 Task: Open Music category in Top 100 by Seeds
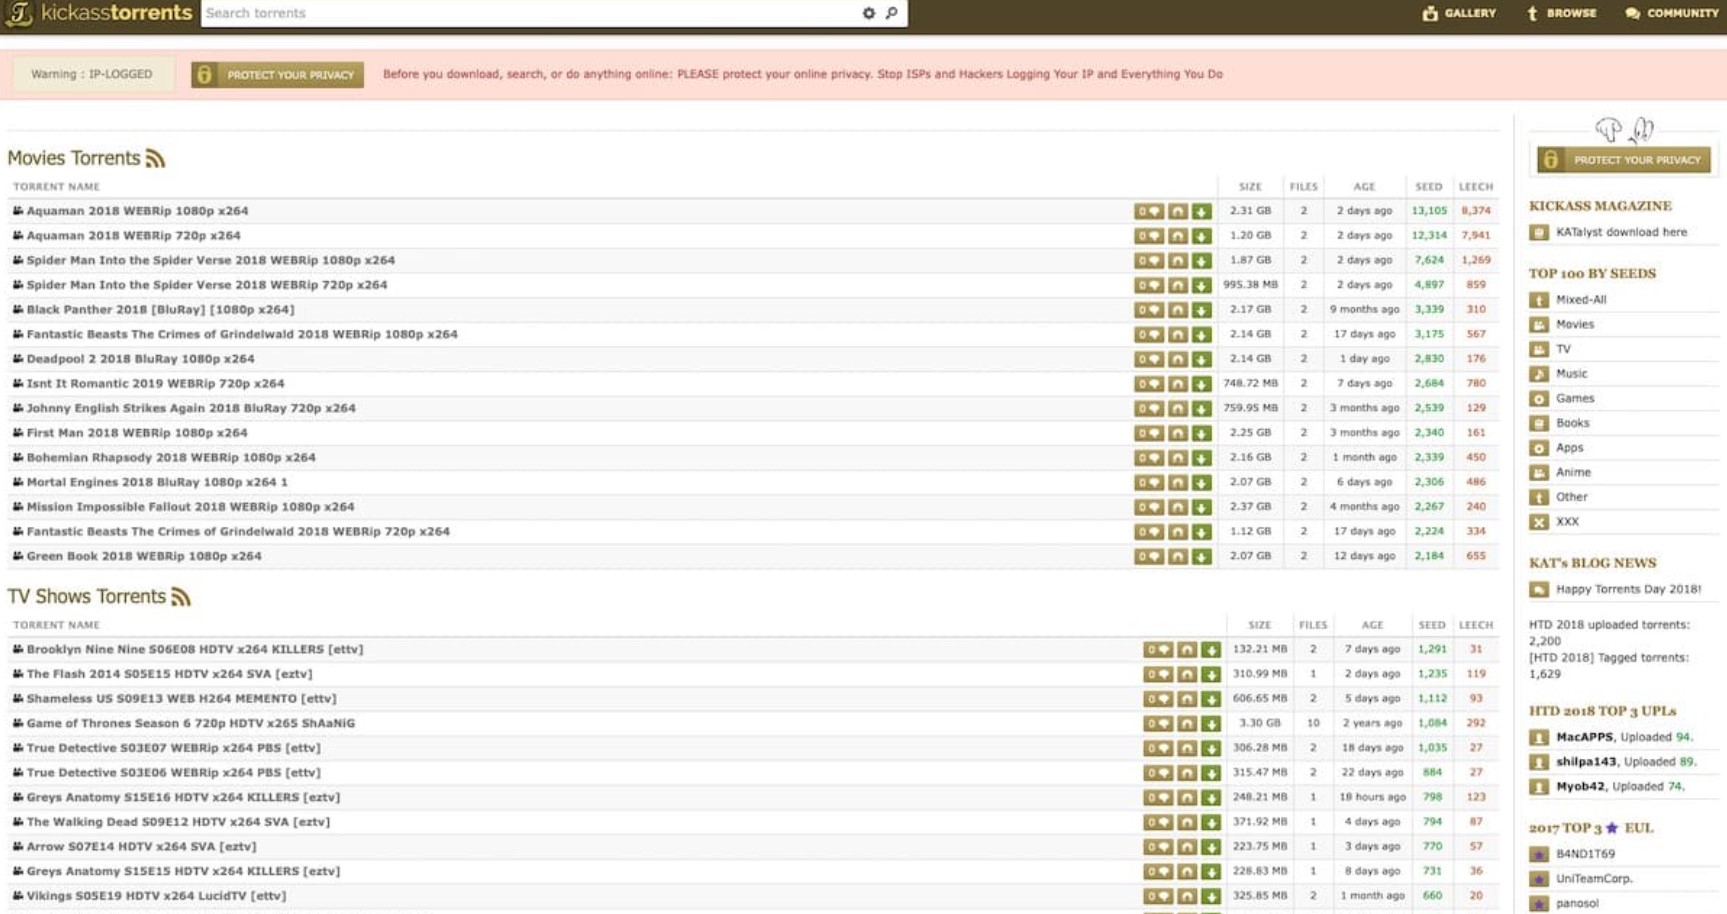coord(1571,373)
